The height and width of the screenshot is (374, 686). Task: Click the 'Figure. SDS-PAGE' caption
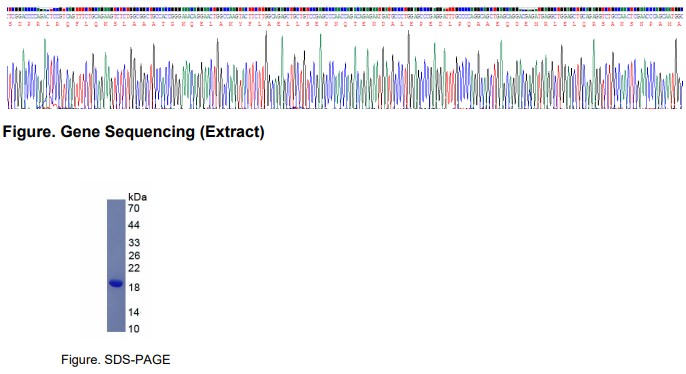tap(116, 360)
